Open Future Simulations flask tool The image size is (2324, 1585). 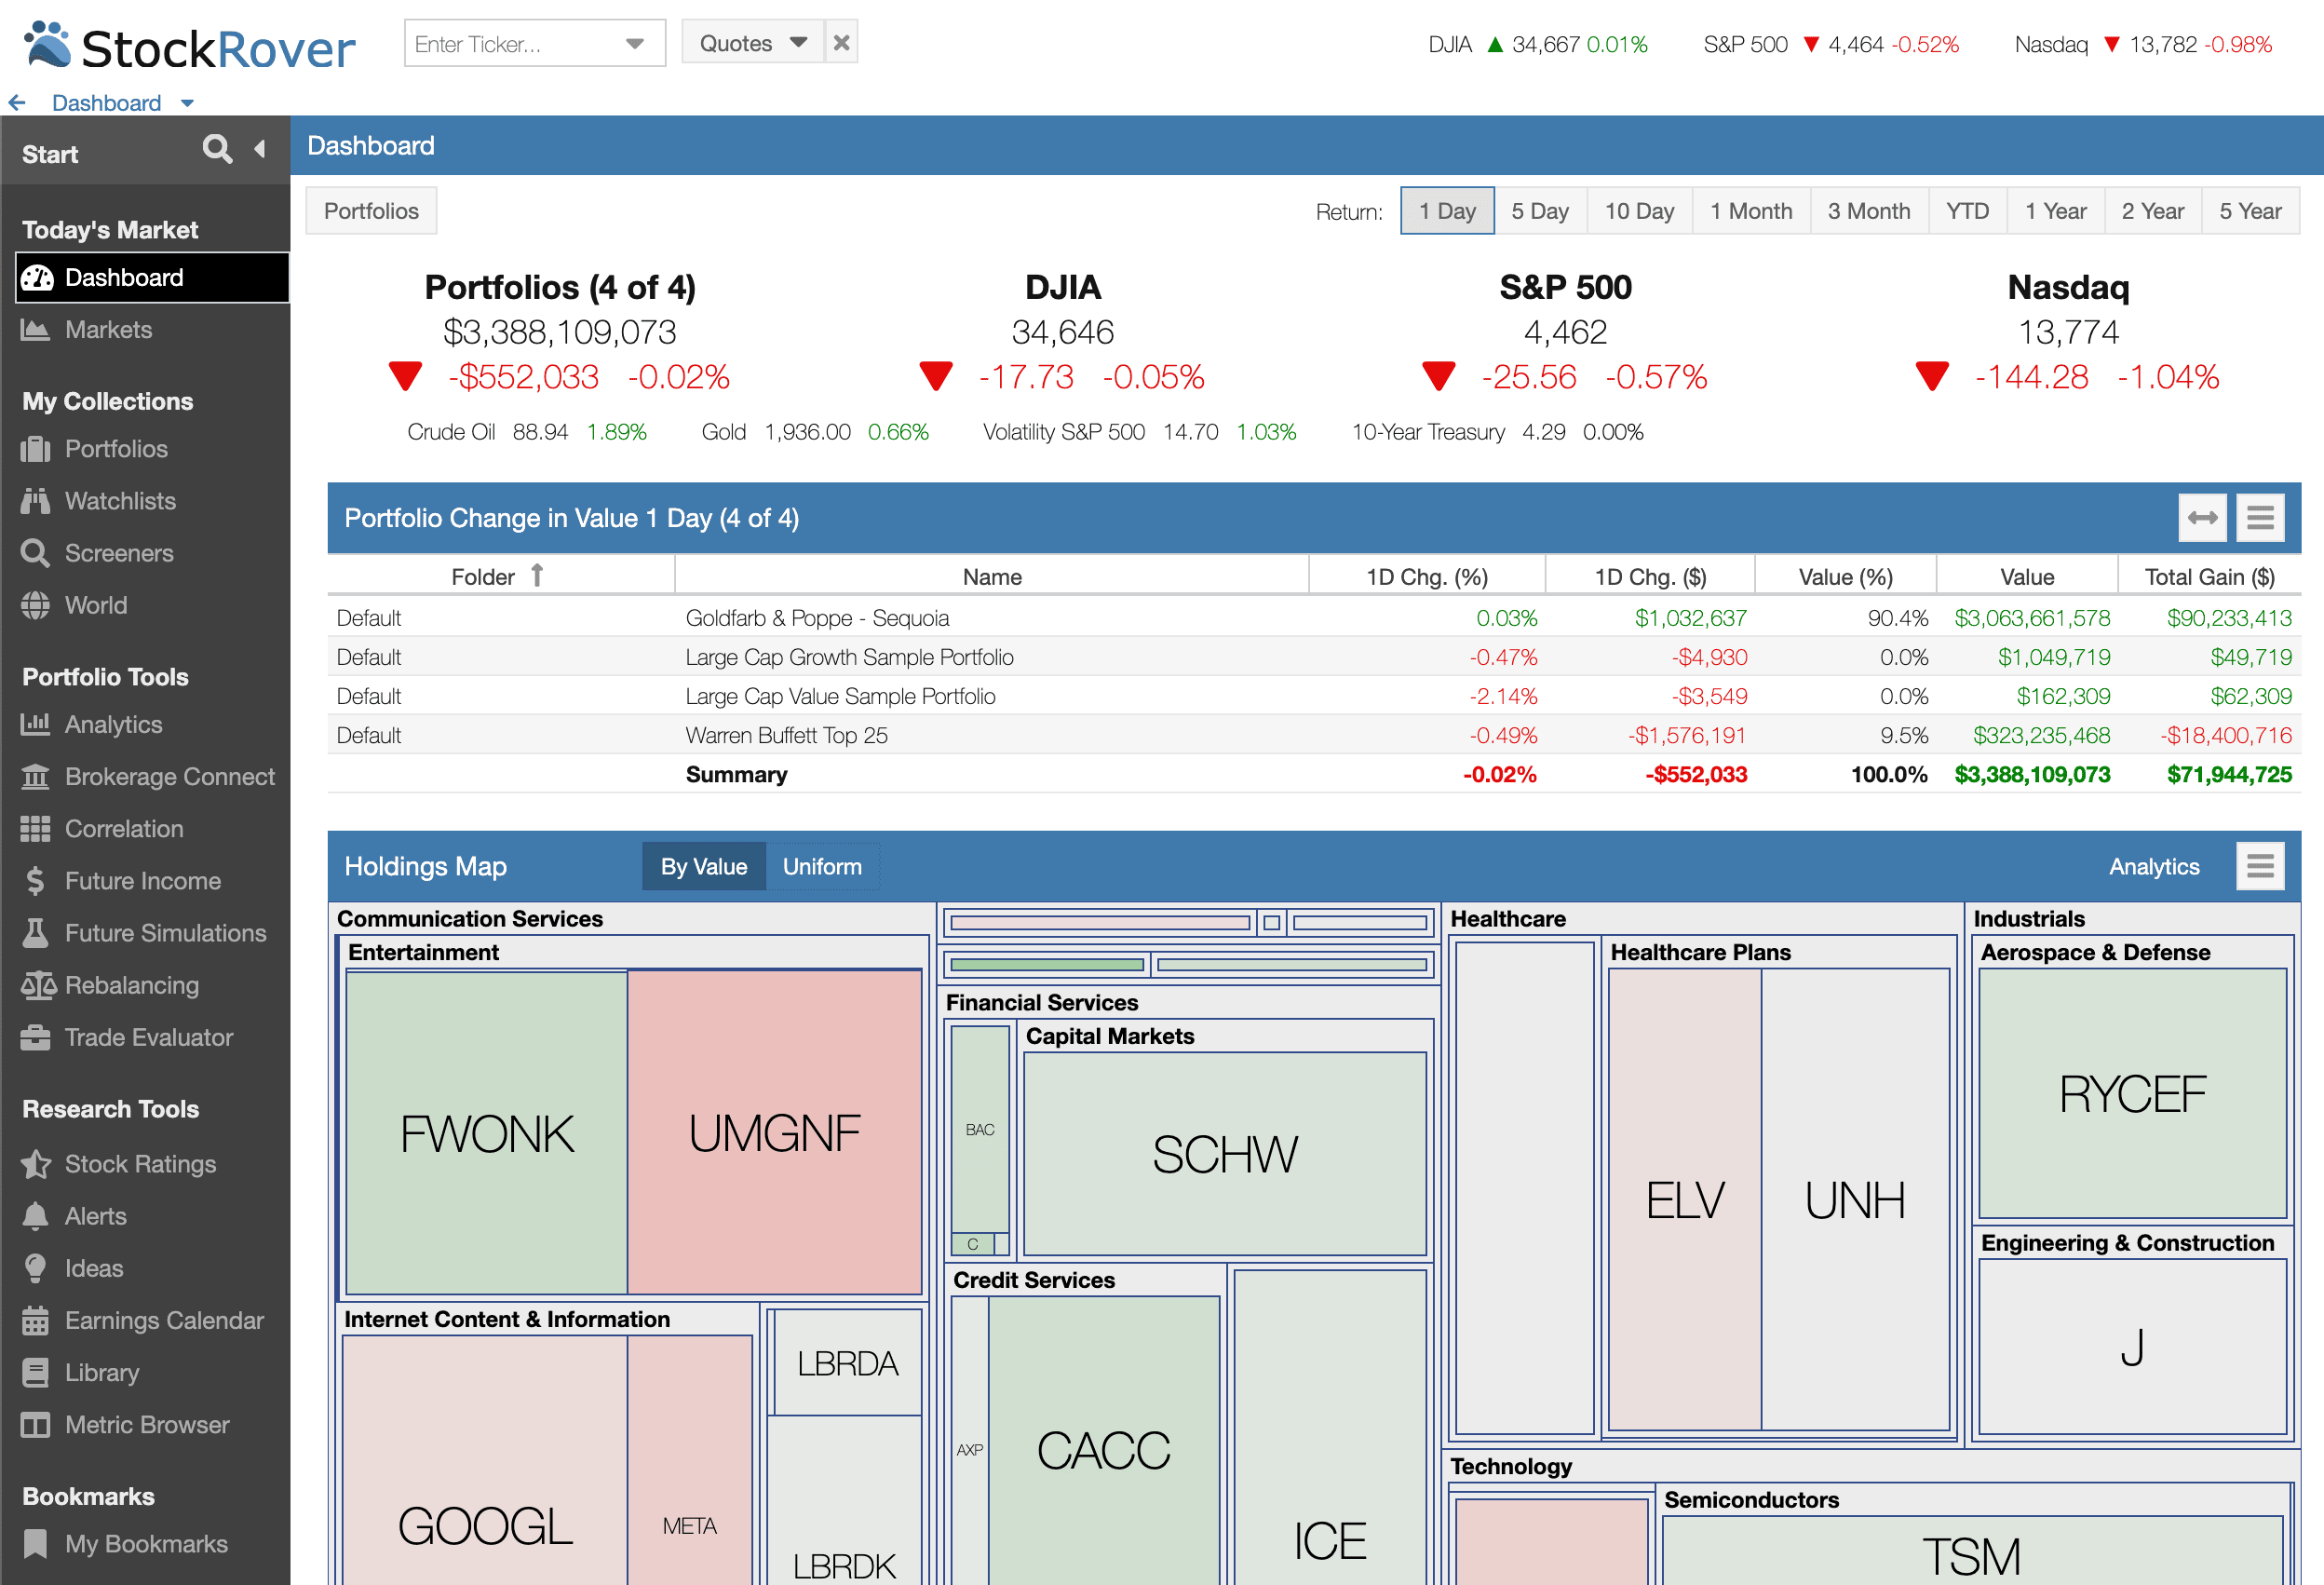(x=145, y=933)
